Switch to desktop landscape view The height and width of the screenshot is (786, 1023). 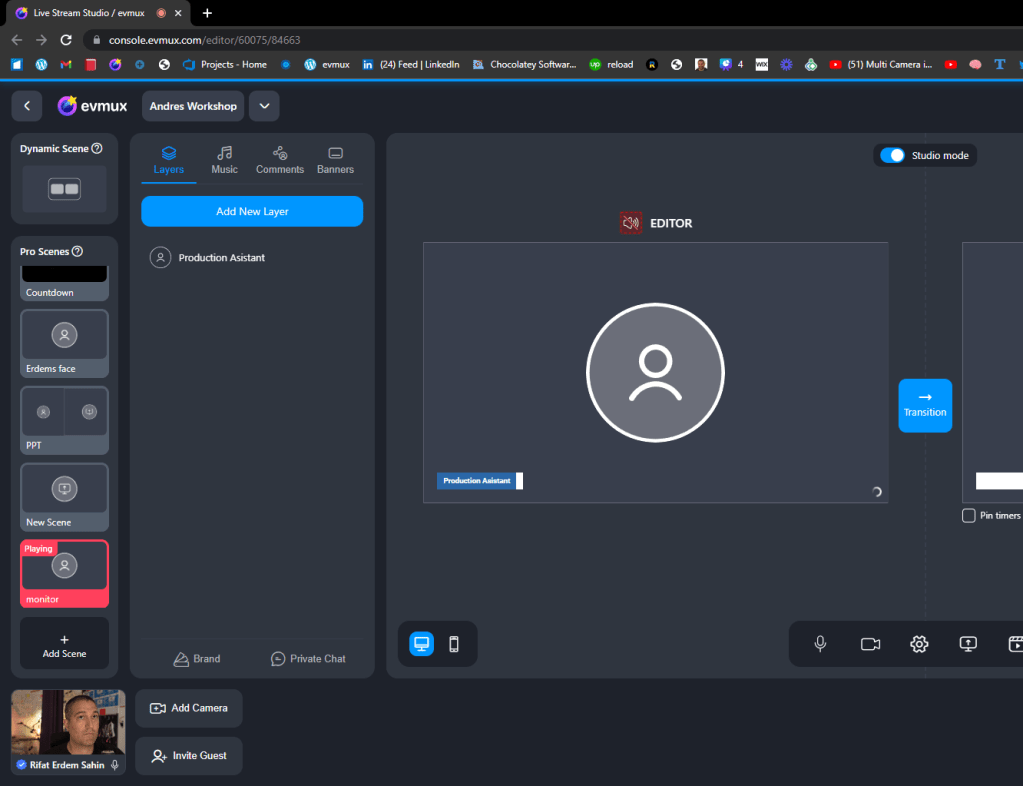421,644
